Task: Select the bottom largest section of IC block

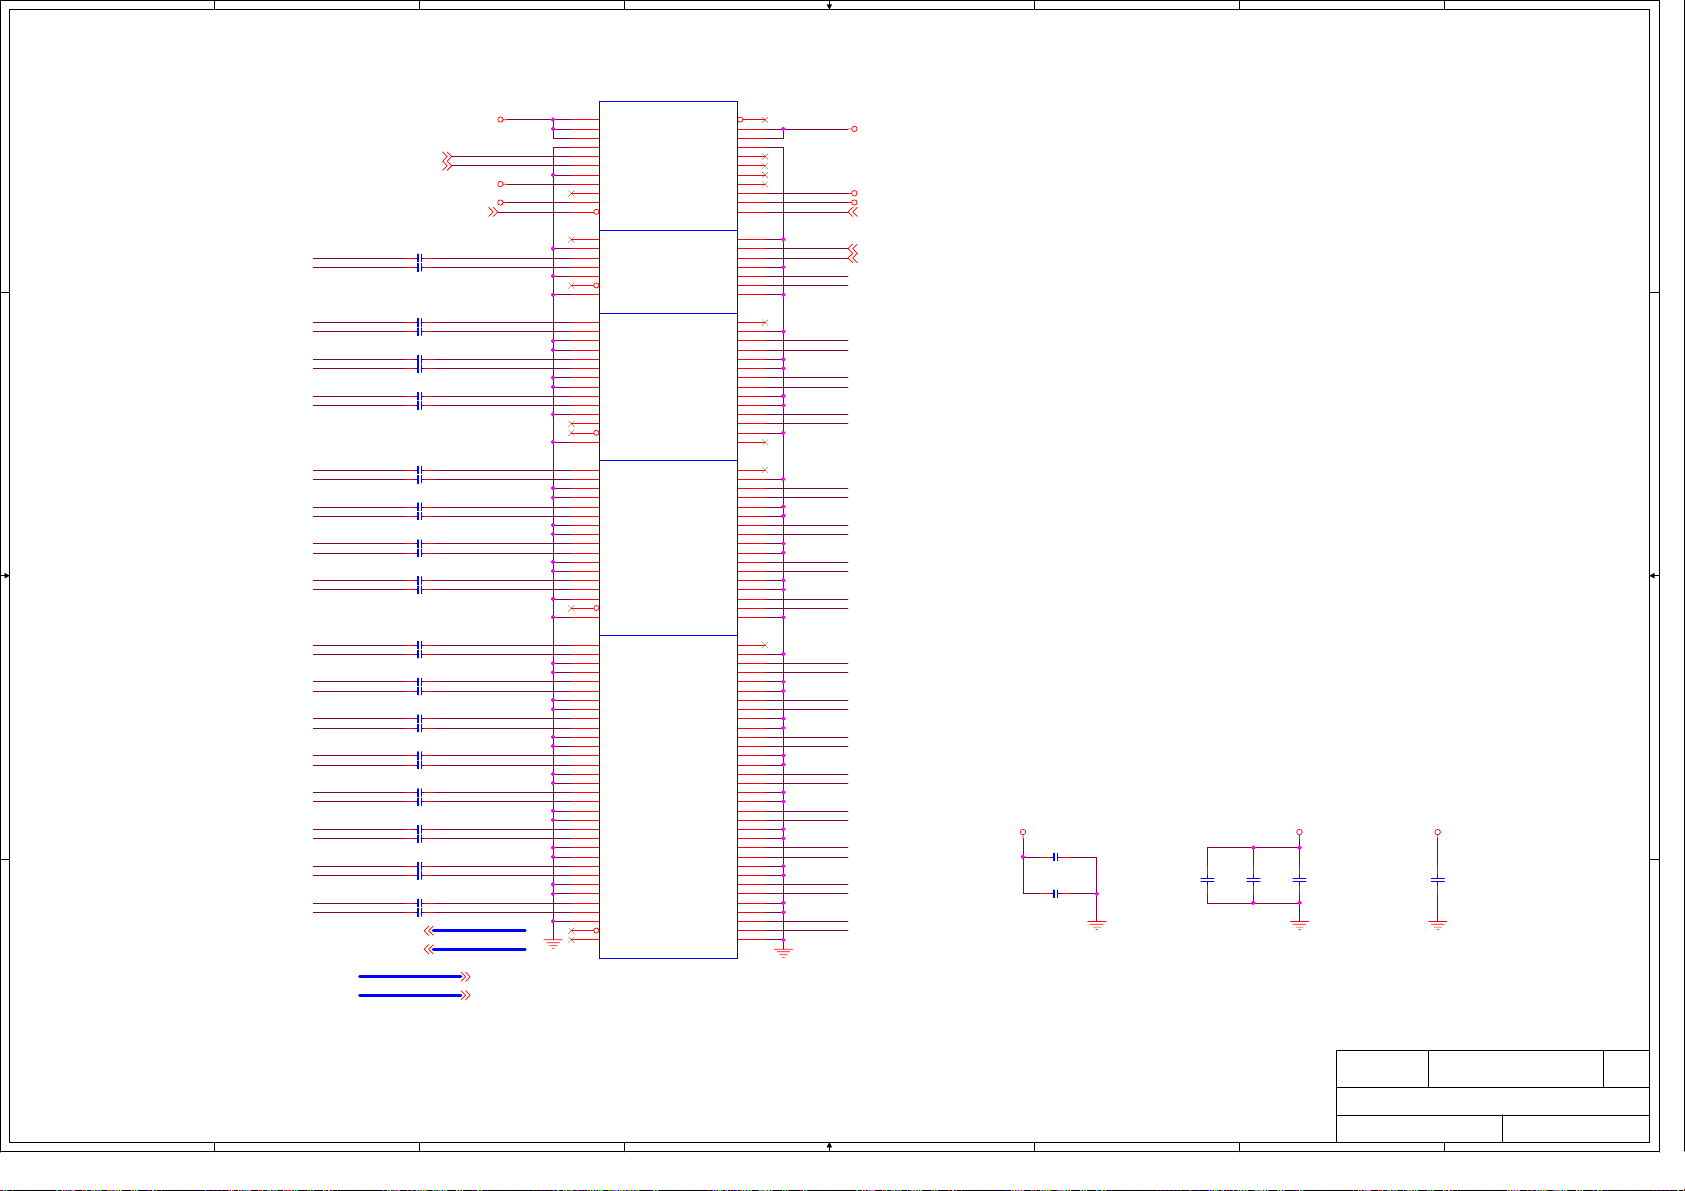Action: tap(668, 796)
